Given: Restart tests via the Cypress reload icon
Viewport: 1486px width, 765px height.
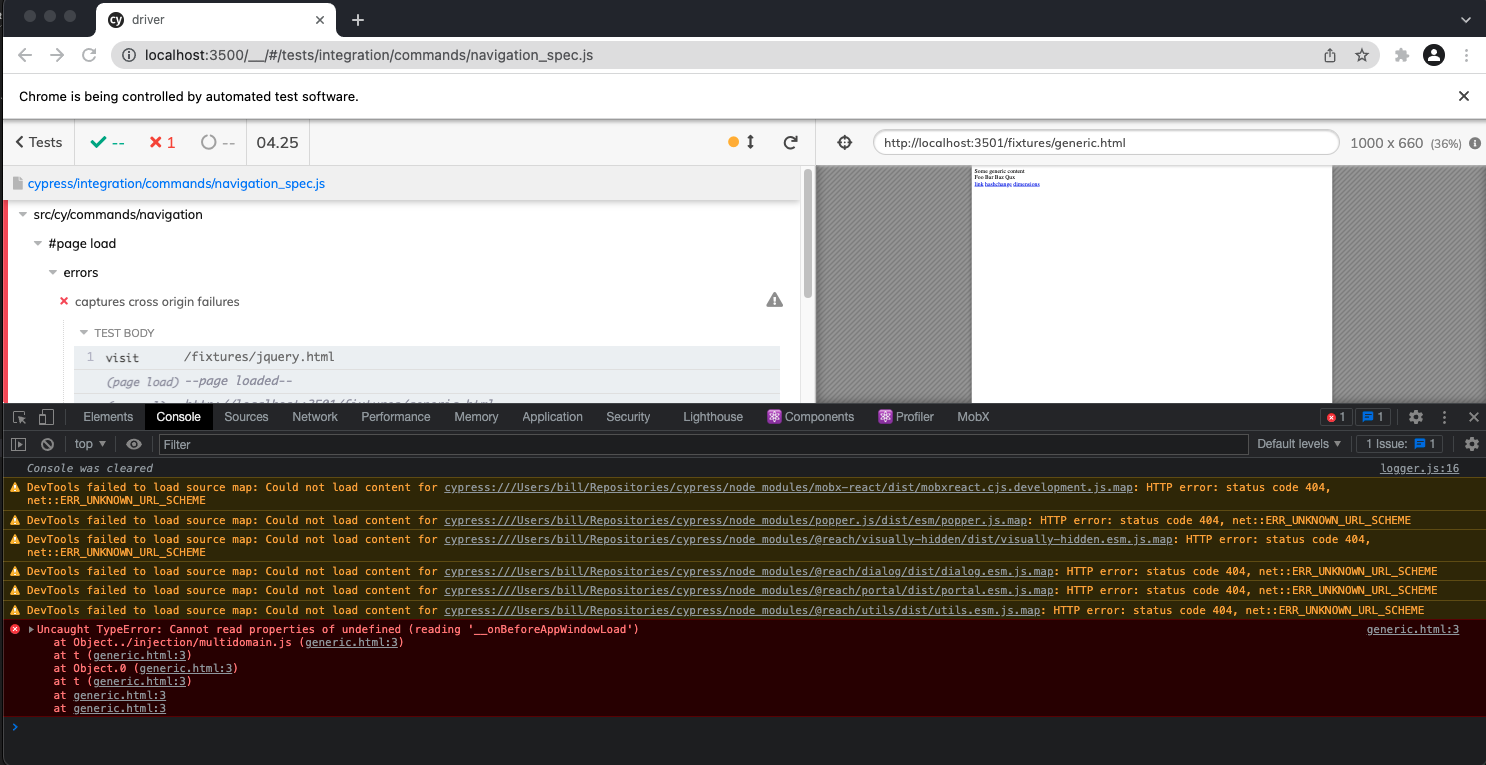Looking at the screenshot, I should tap(791, 142).
